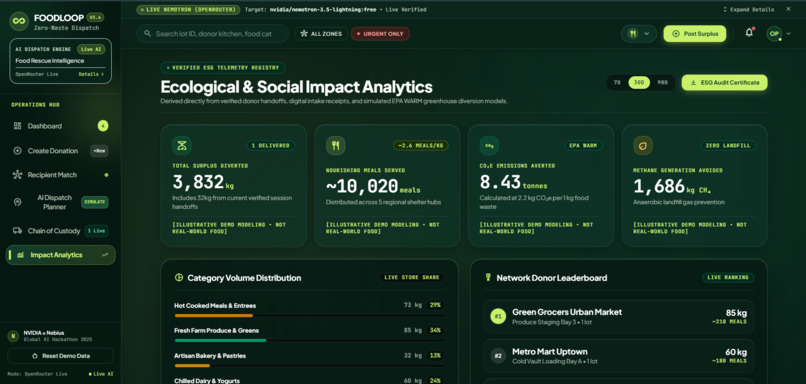
Task: Click the LIVE STORE SHARE badge
Action: 412,278
